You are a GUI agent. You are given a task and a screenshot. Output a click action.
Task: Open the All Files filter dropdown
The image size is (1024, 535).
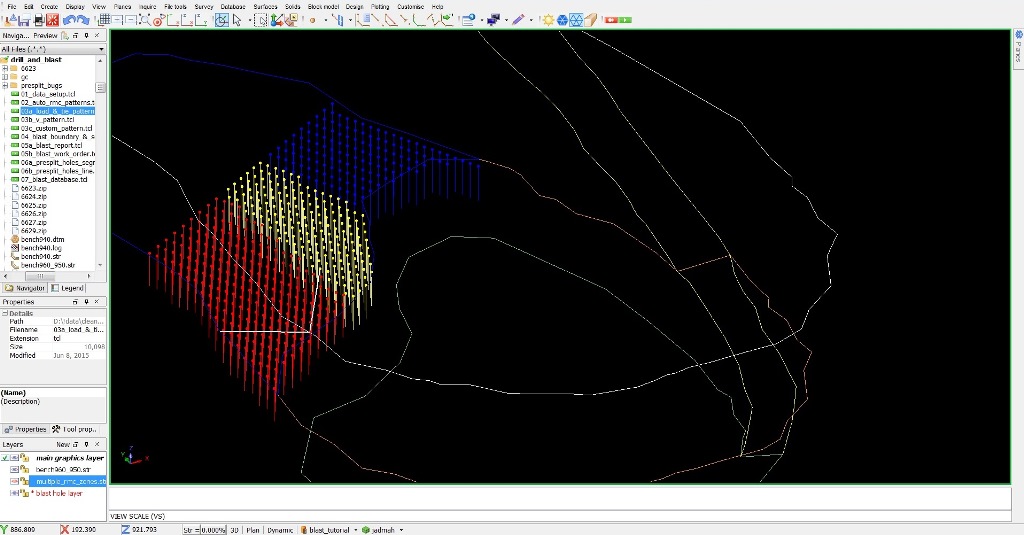click(101, 49)
